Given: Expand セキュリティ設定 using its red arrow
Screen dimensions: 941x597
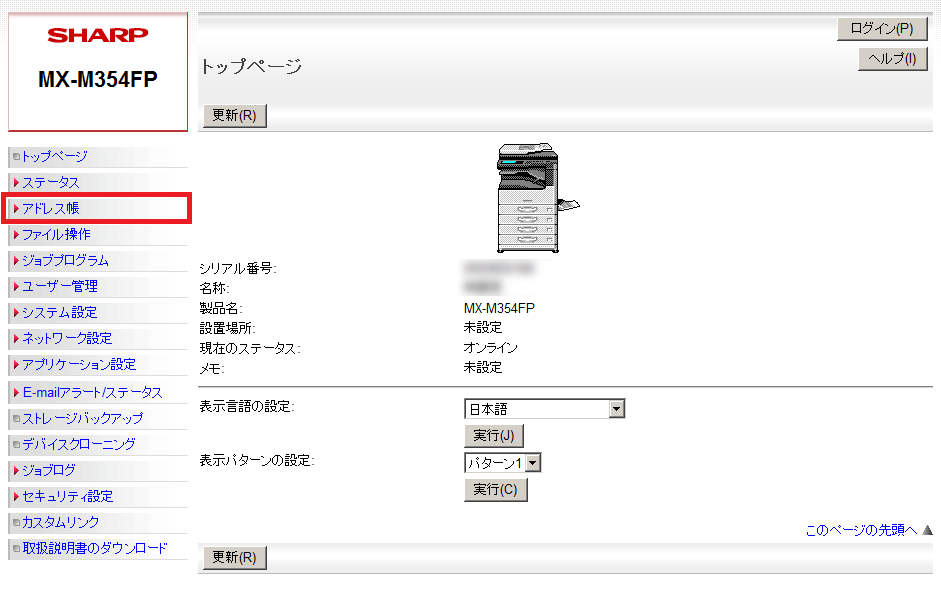Looking at the screenshot, I should coord(16,496).
